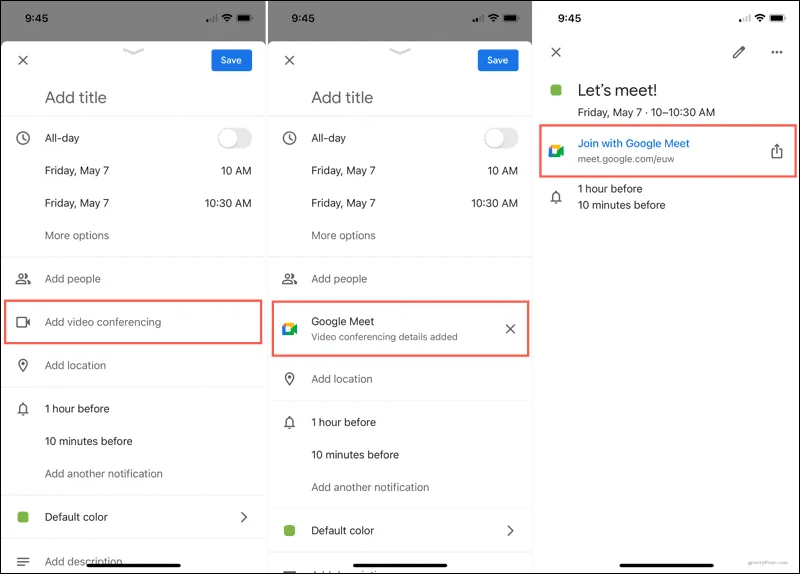The height and width of the screenshot is (574, 800).
Task: Select the 10 AM start time, middle screen
Action: click(503, 170)
